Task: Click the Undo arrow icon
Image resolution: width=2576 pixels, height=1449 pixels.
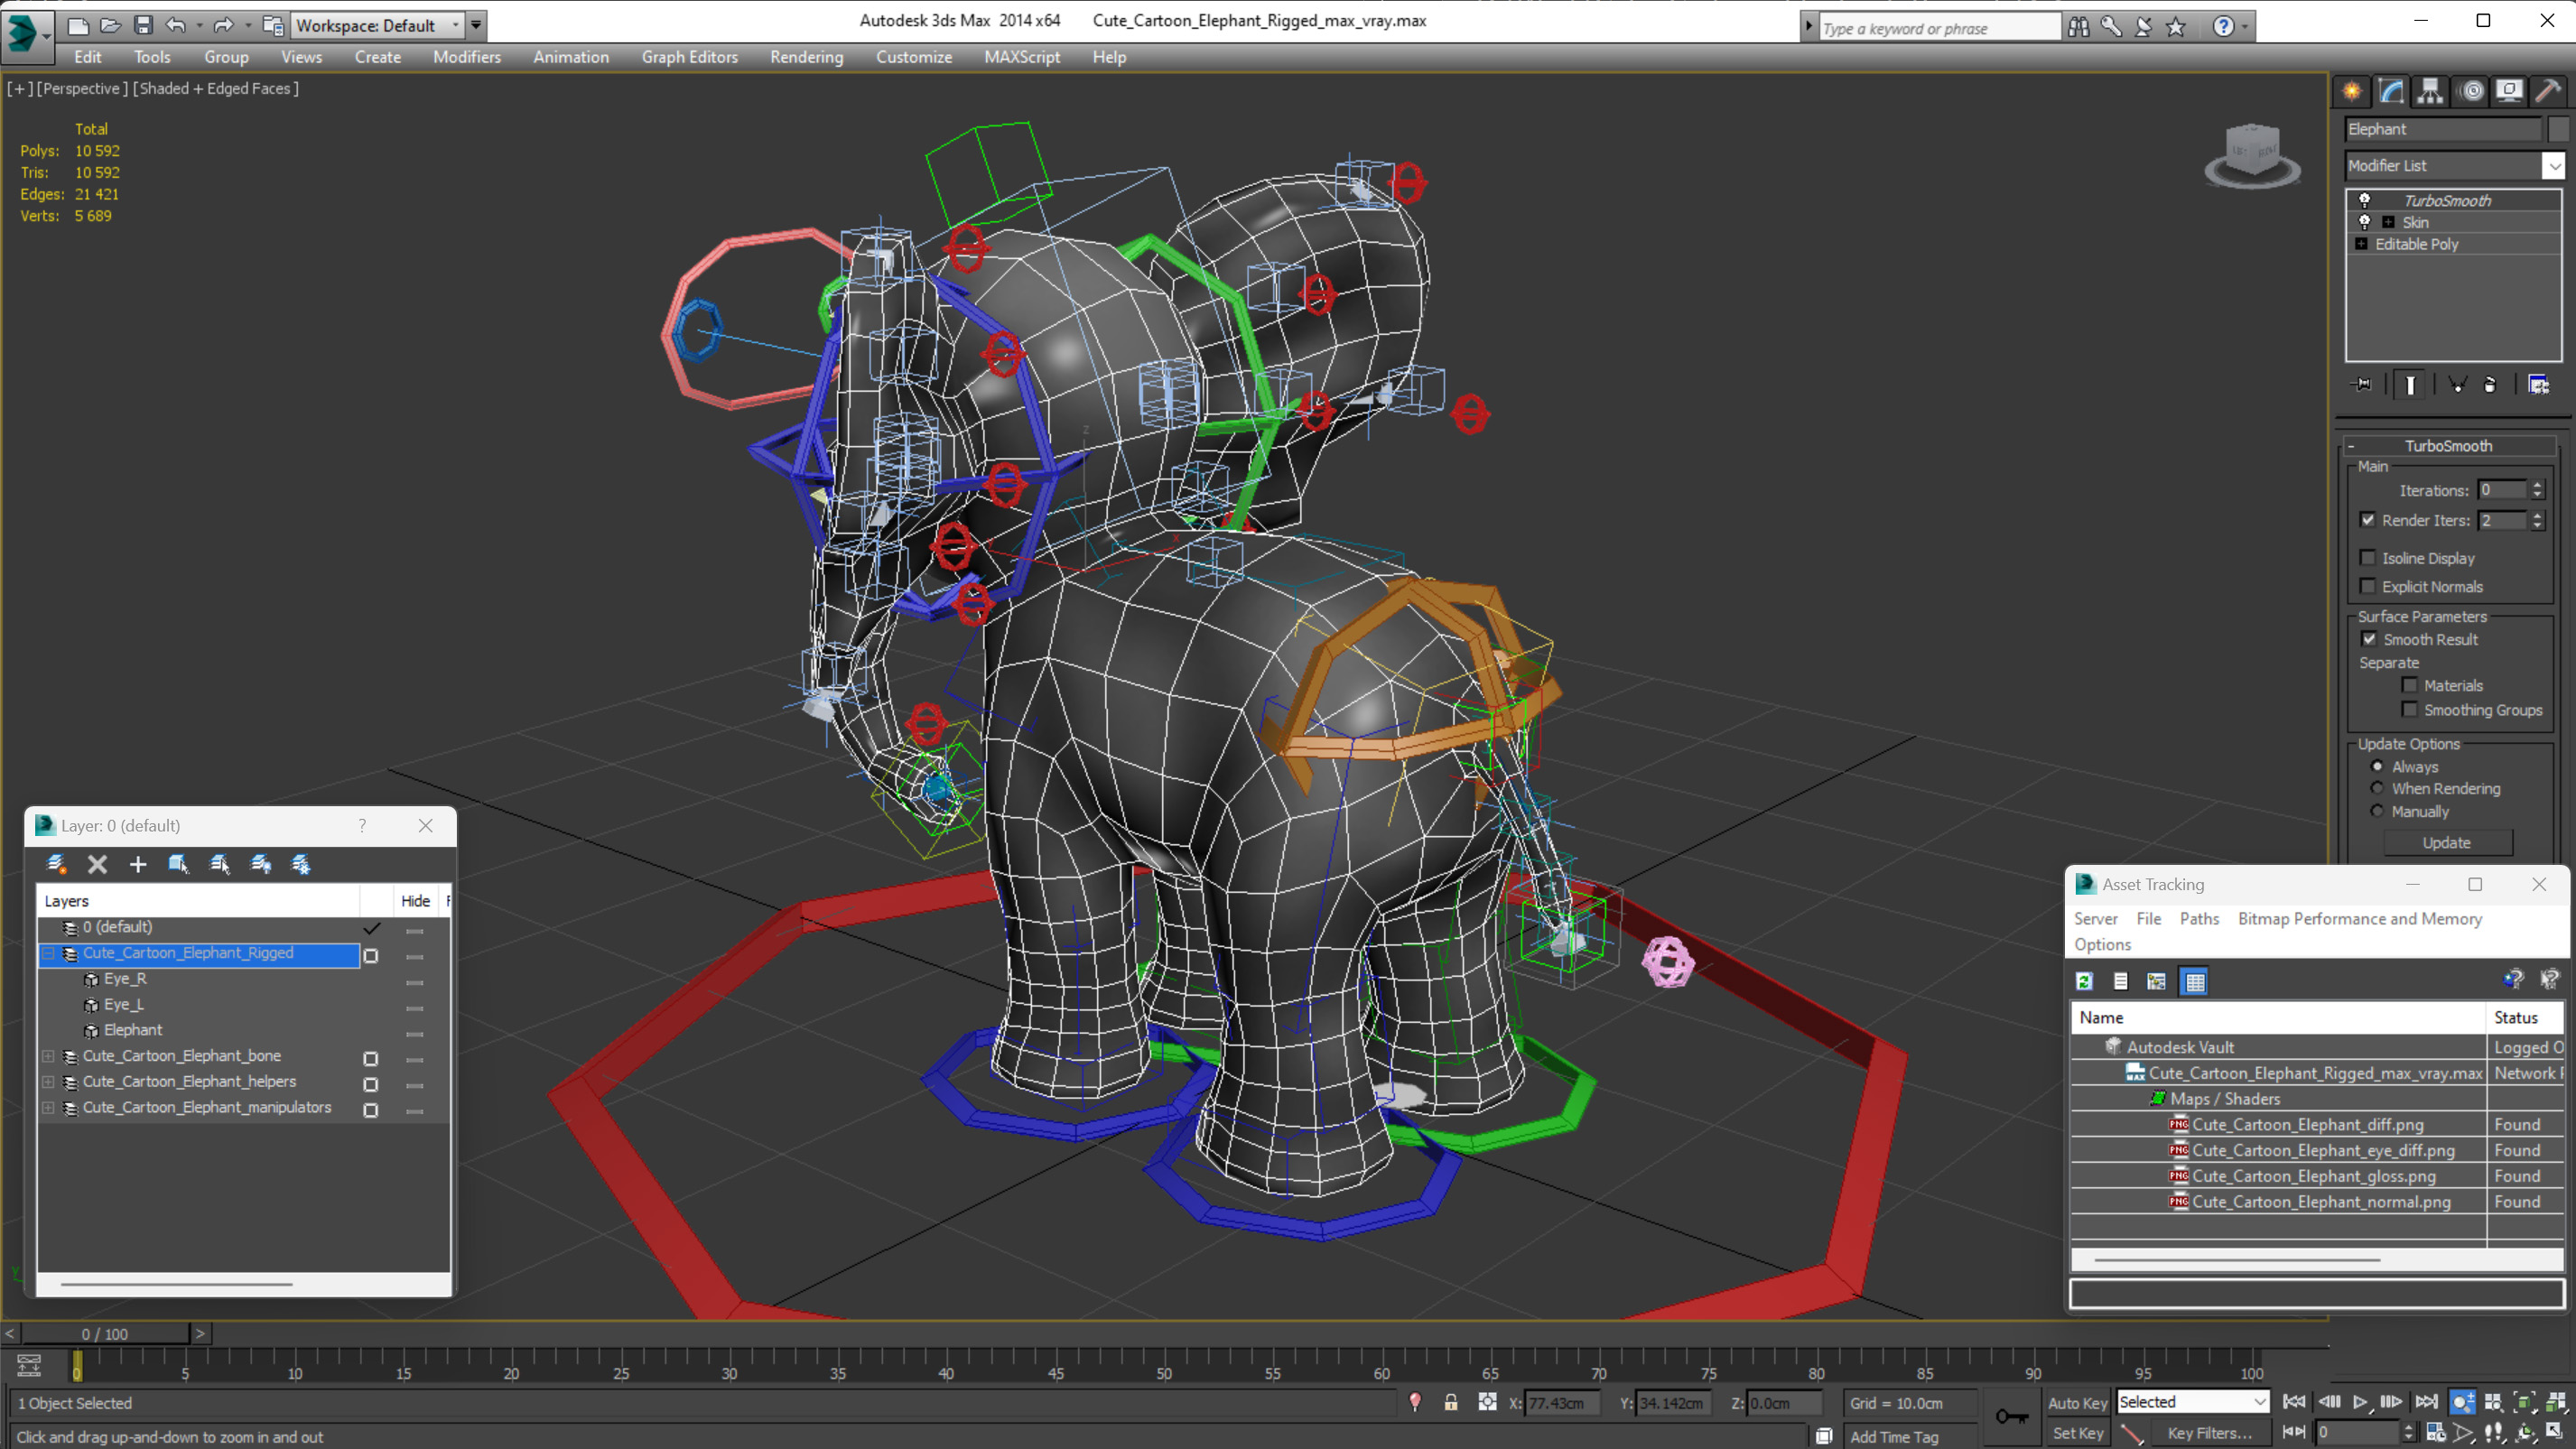Action: (176, 25)
